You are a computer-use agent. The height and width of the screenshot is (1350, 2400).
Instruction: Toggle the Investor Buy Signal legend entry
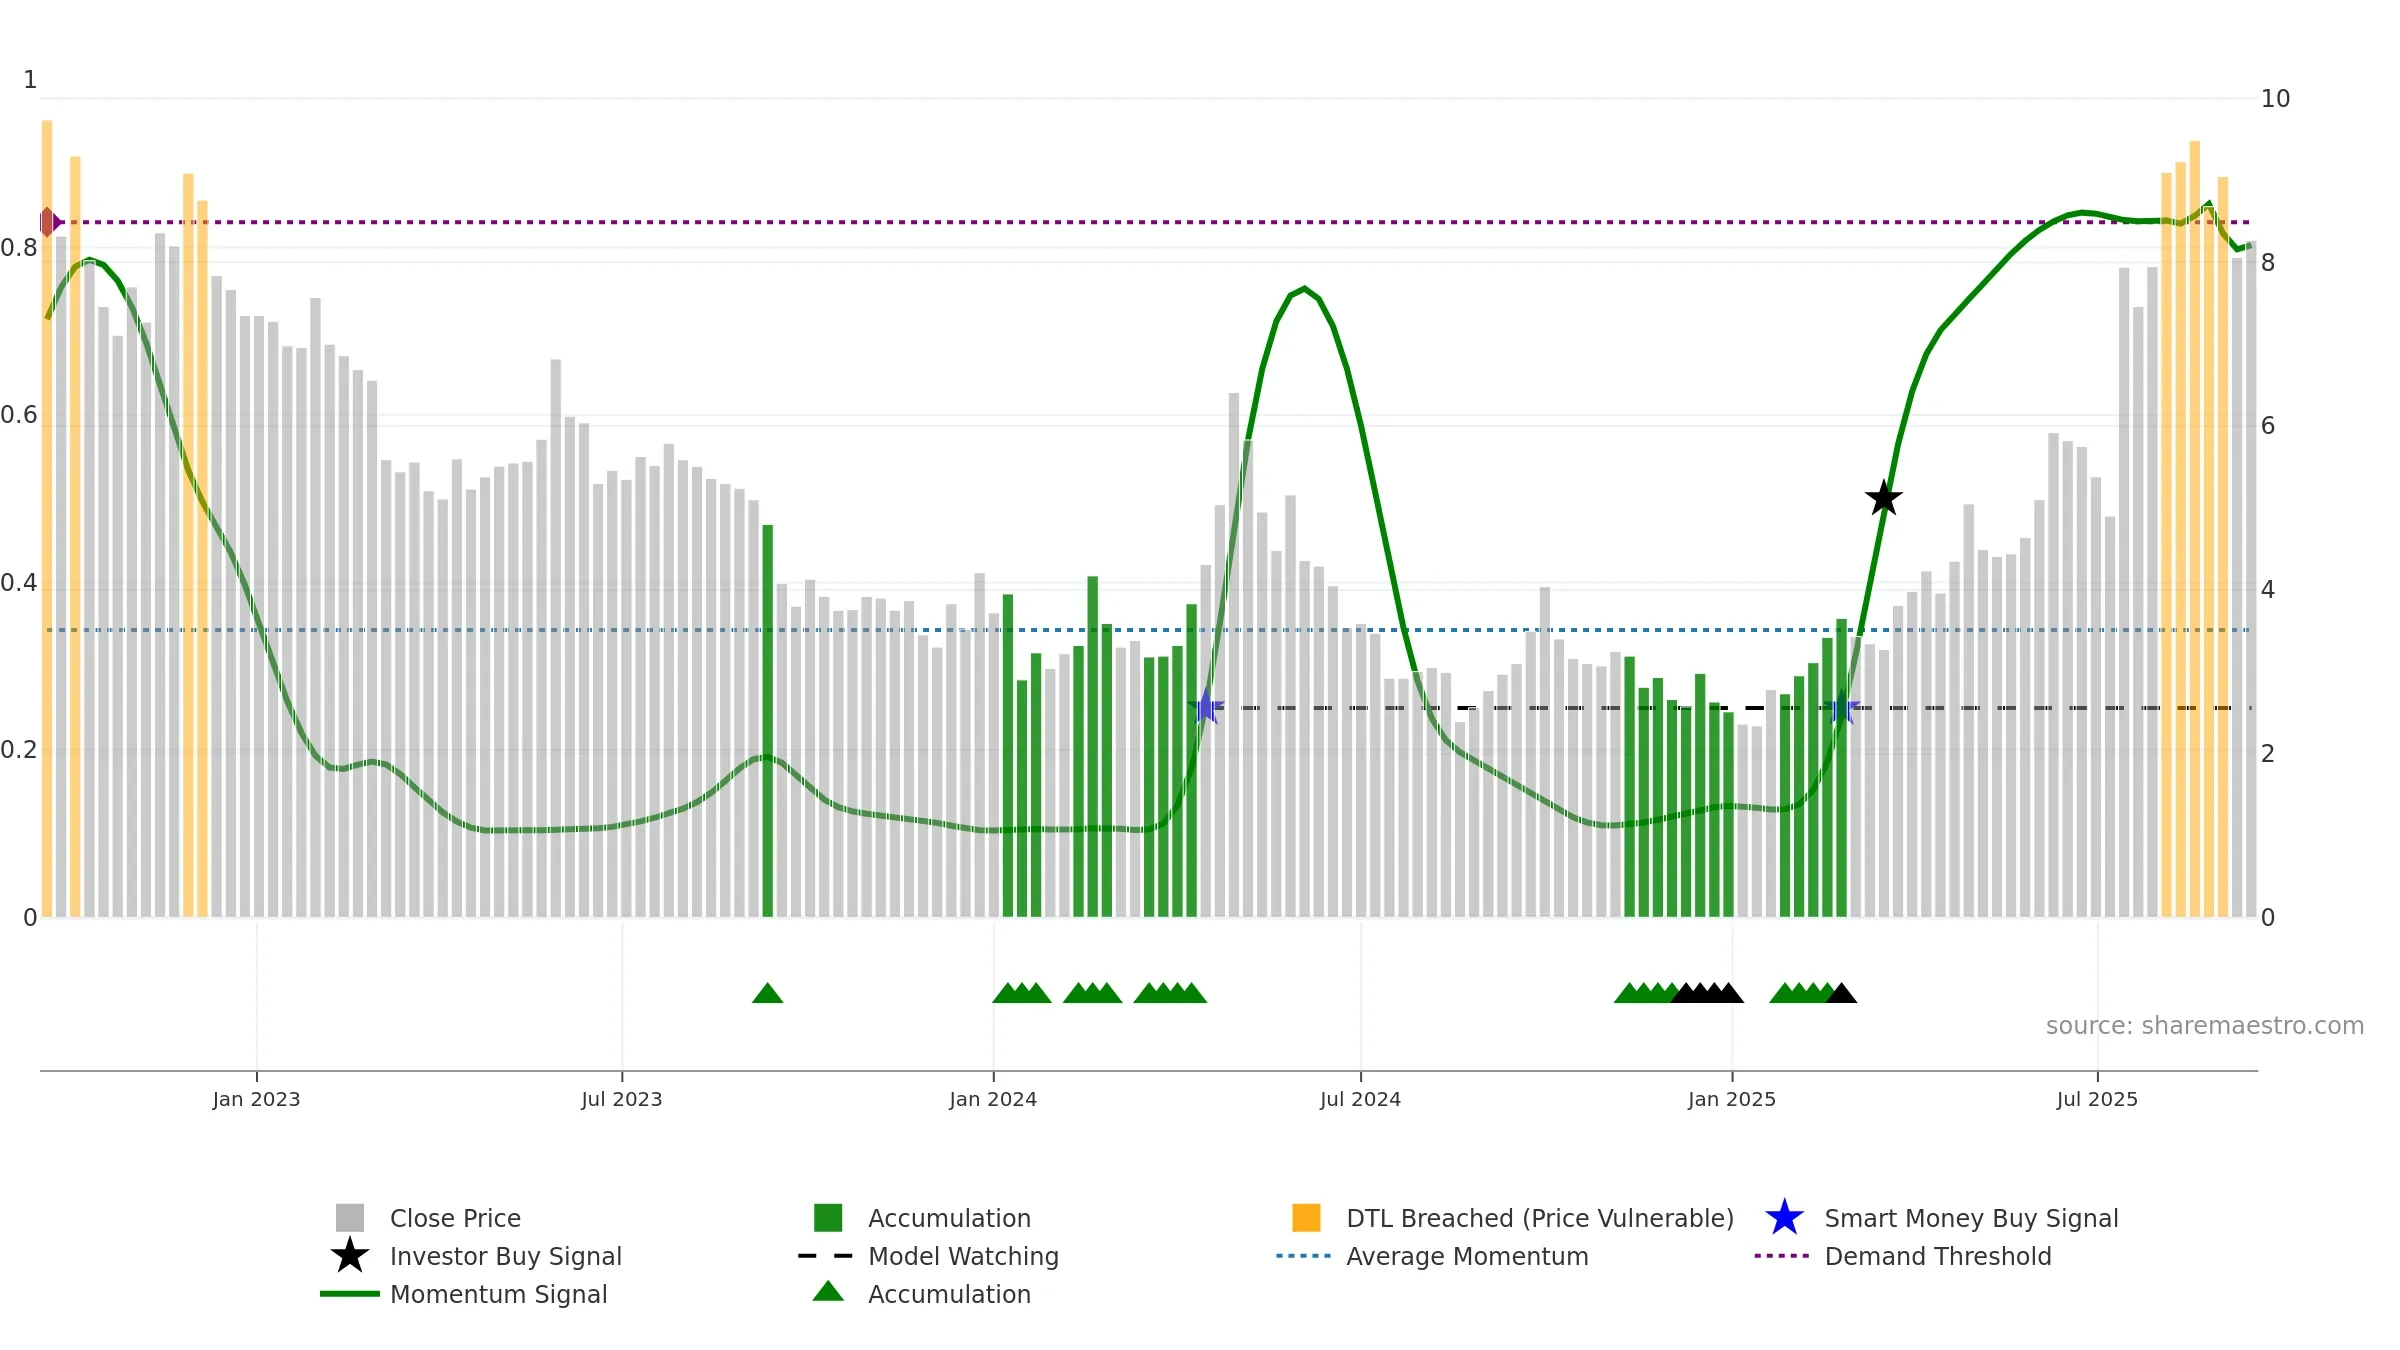(476, 1256)
